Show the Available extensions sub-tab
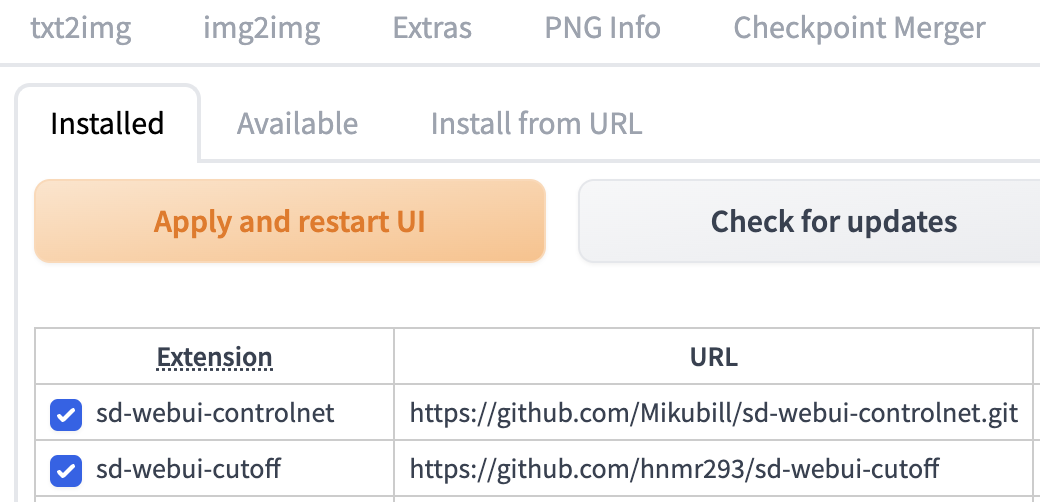 tap(297, 124)
